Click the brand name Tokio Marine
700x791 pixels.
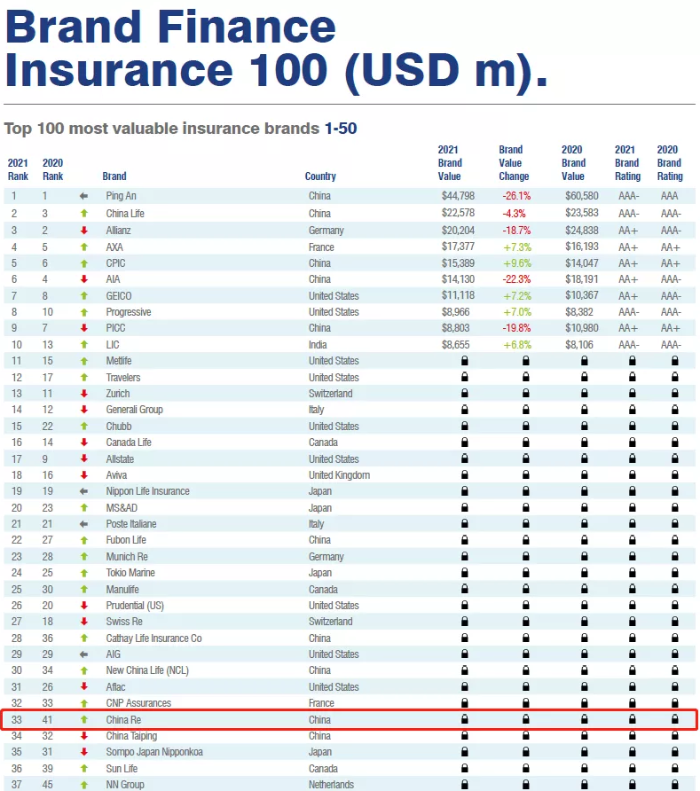pyautogui.click(x=130, y=573)
